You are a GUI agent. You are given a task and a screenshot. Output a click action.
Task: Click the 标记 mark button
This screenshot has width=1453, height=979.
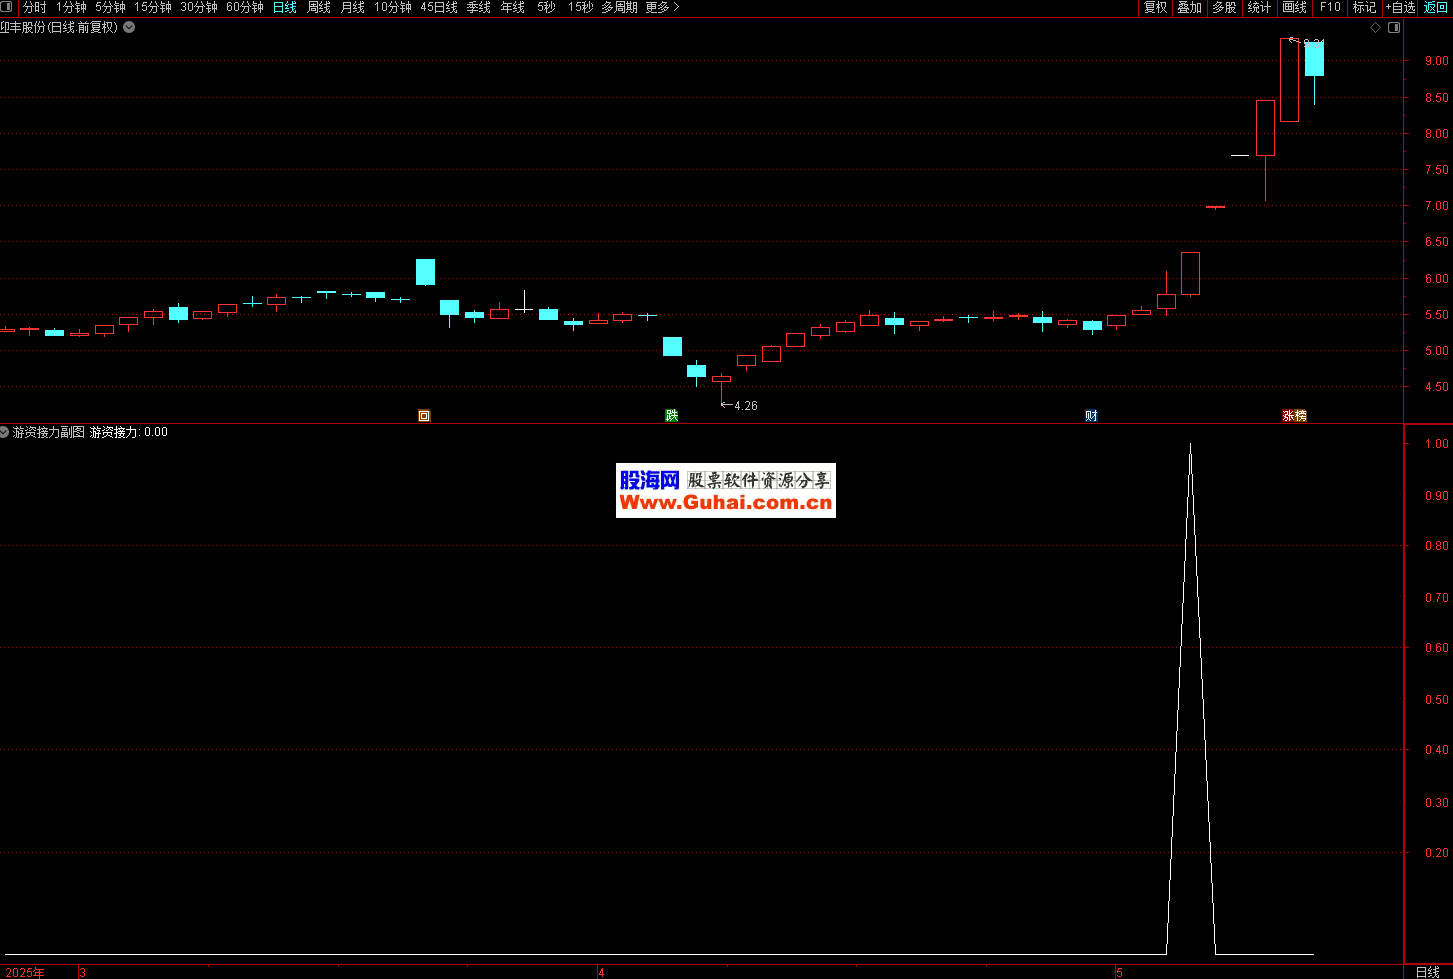tap(1364, 7)
